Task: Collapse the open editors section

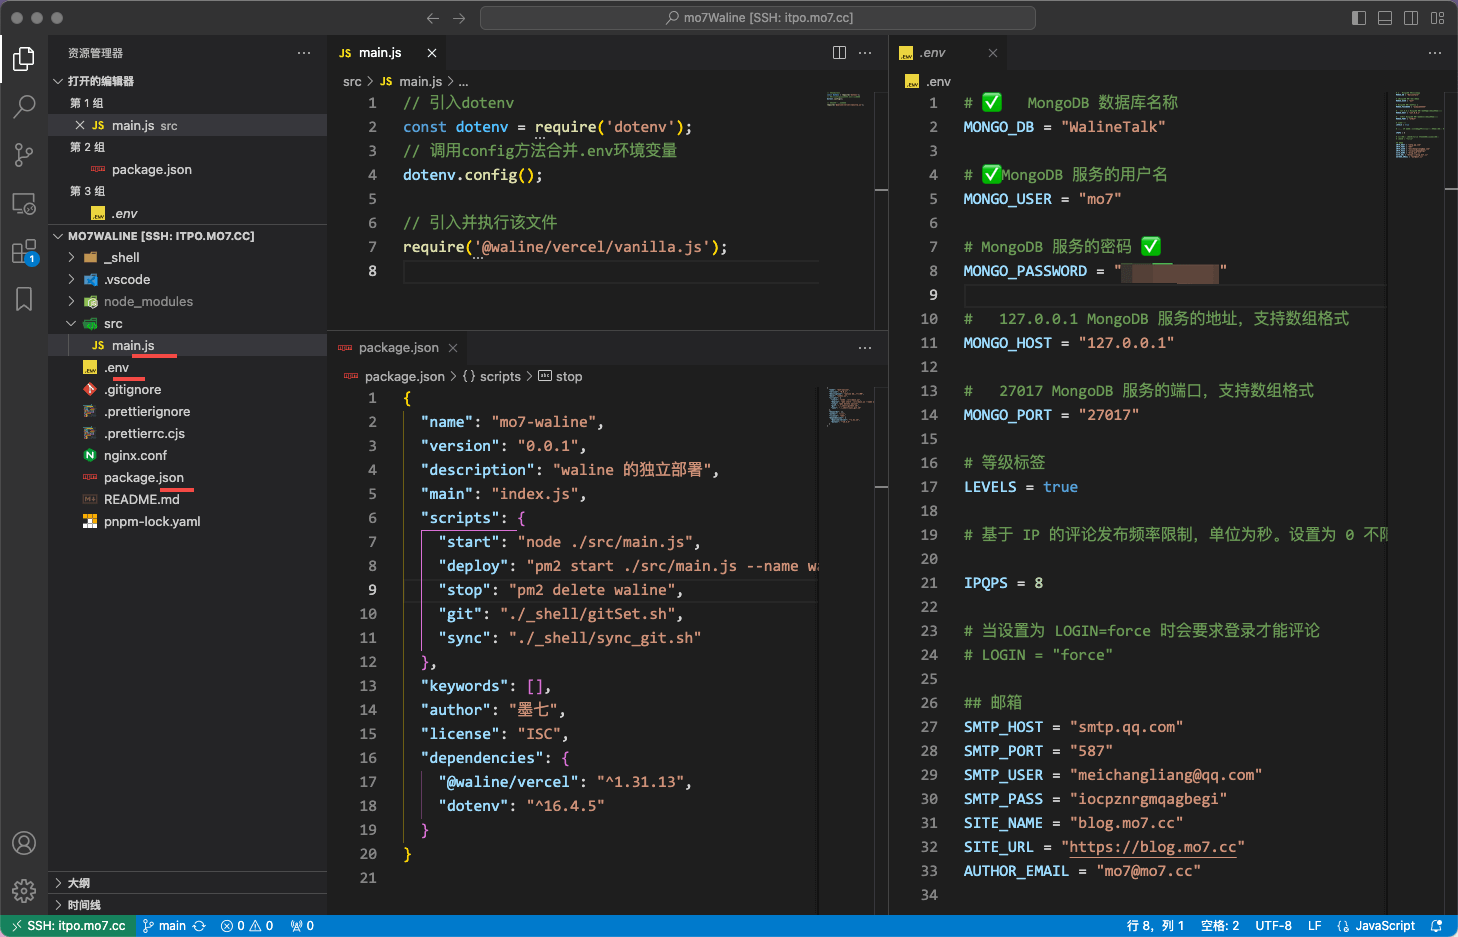Action: point(187,81)
